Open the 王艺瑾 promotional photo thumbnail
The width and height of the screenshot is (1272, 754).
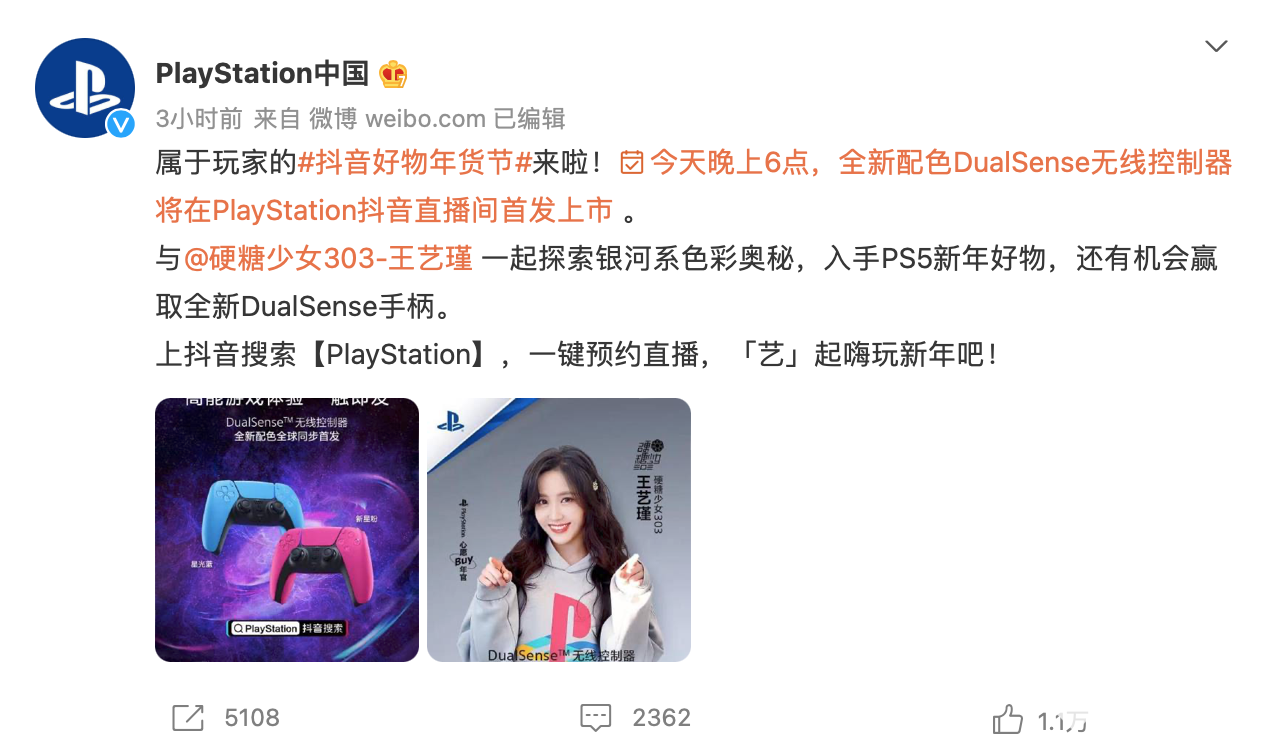tap(559, 530)
